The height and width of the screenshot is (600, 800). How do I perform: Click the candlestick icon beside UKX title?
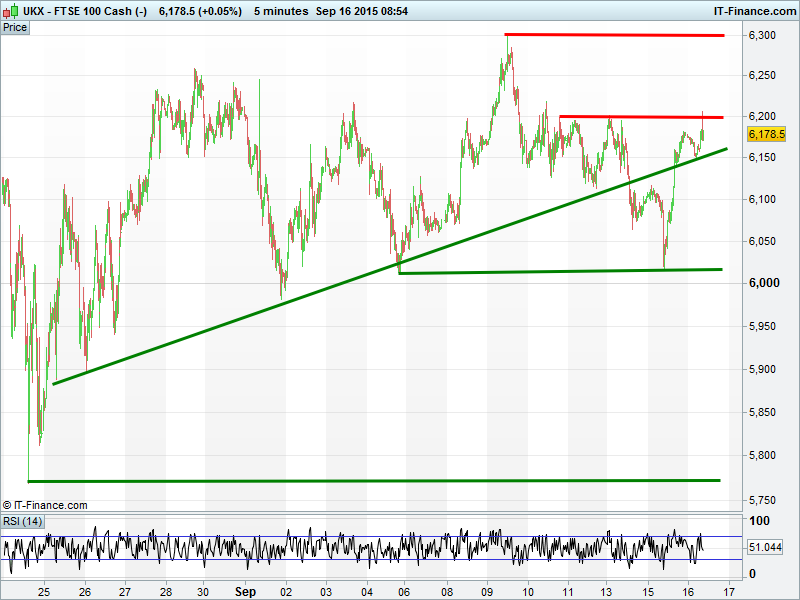click(x=10, y=10)
